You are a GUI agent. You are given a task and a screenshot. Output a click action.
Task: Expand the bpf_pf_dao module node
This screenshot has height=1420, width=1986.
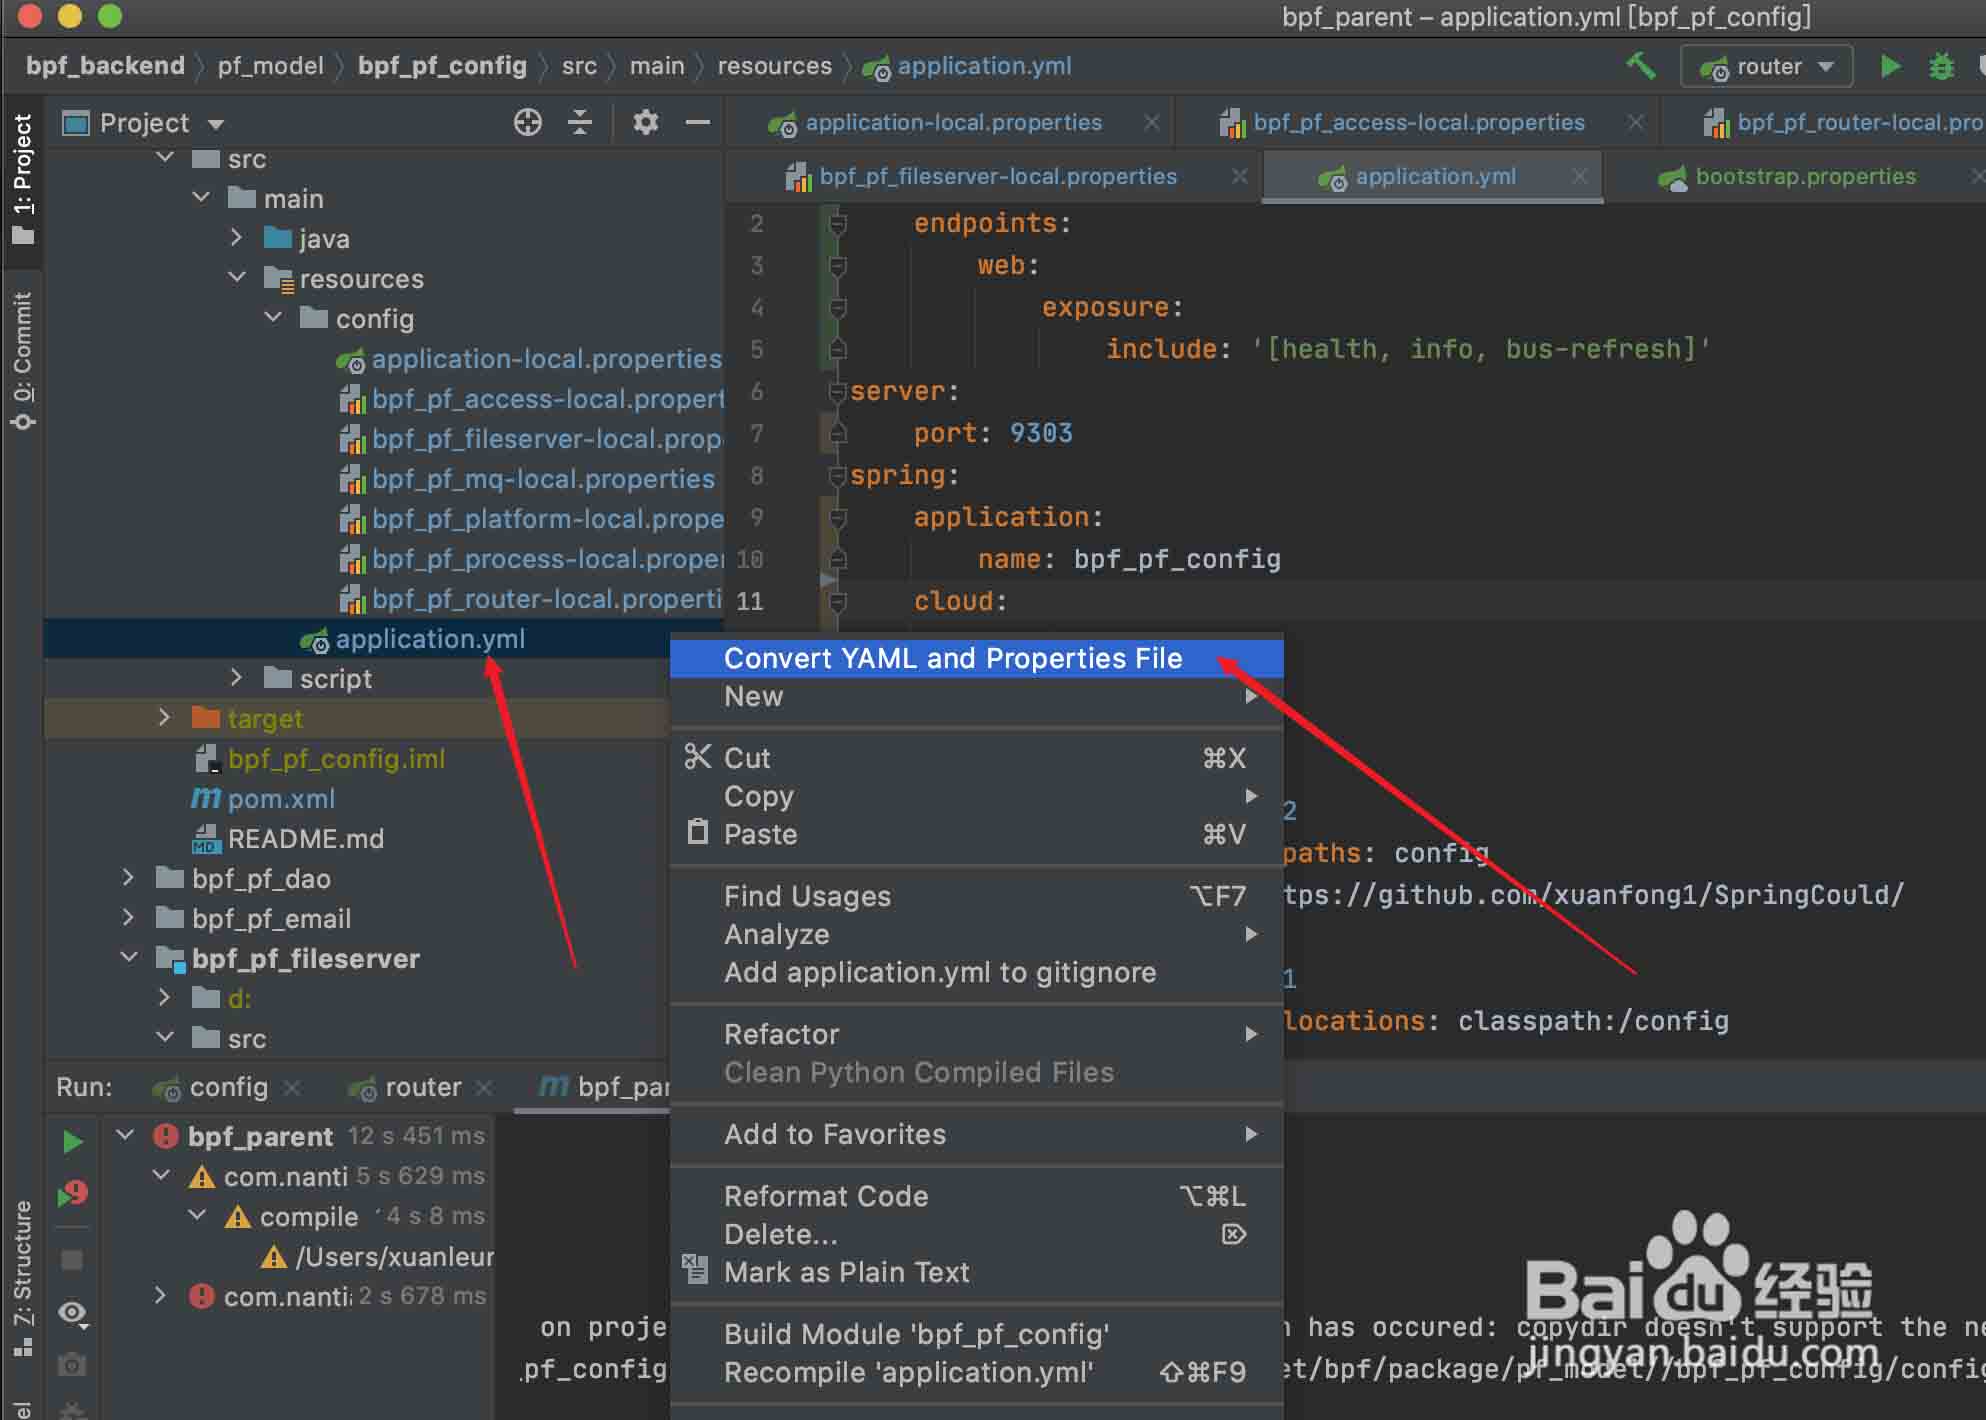click(x=128, y=878)
